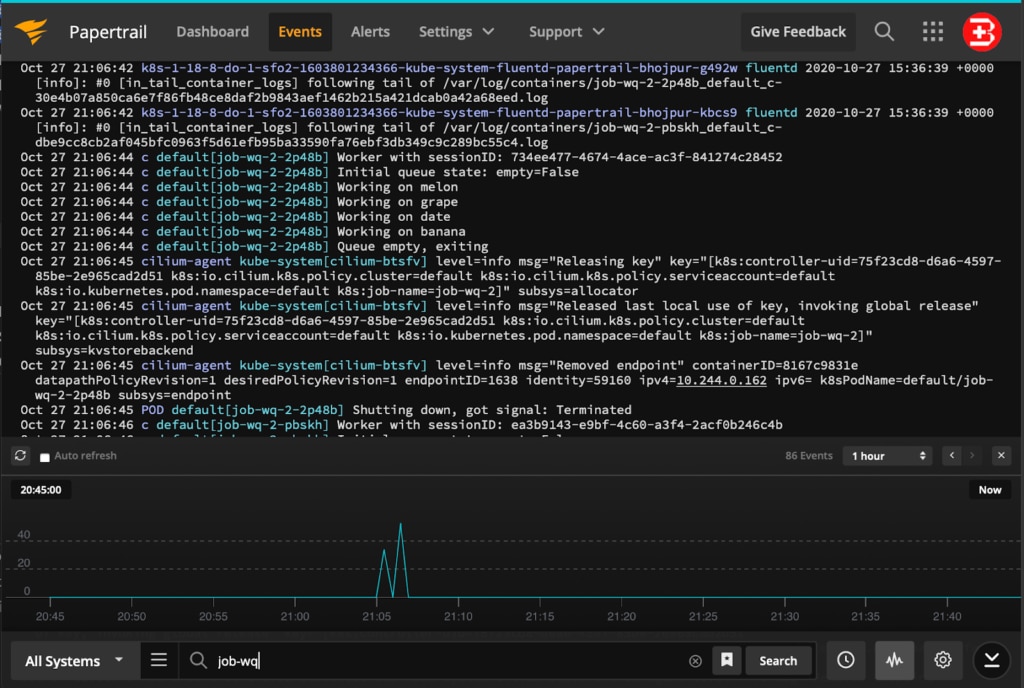Go to the next time range arrow
Image resolution: width=1024 pixels, height=688 pixels.
[972, 456]
